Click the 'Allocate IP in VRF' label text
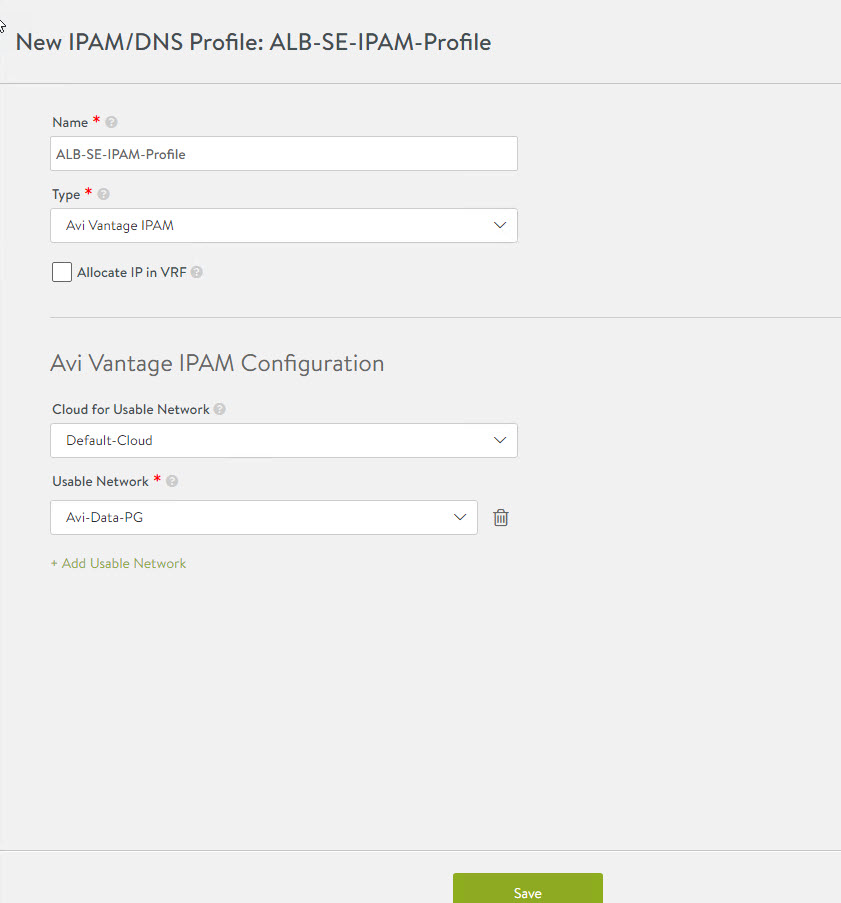The width and height of the screenshot is (841, 903). (x=132, y=272)
